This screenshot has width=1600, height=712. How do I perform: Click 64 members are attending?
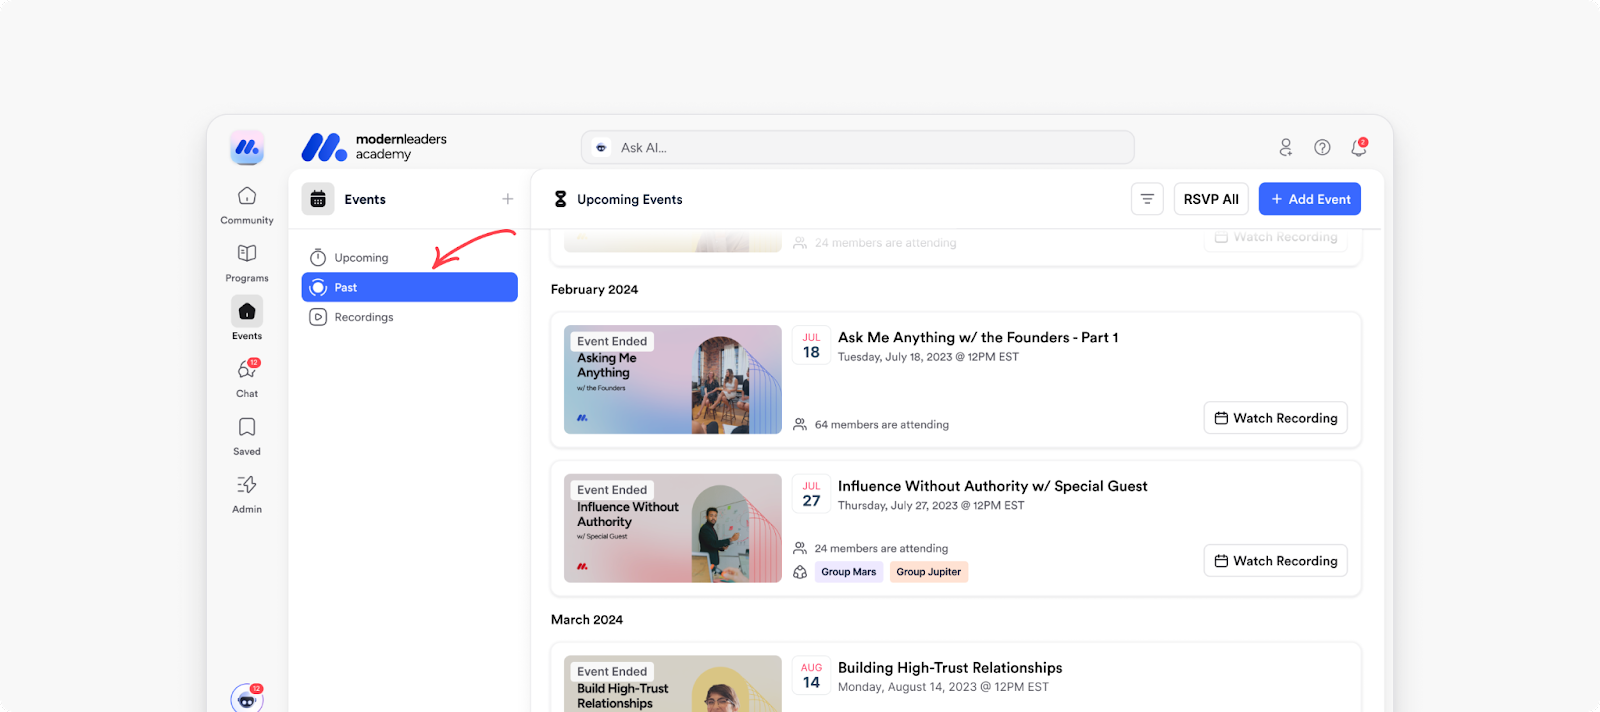coord(882,425)
